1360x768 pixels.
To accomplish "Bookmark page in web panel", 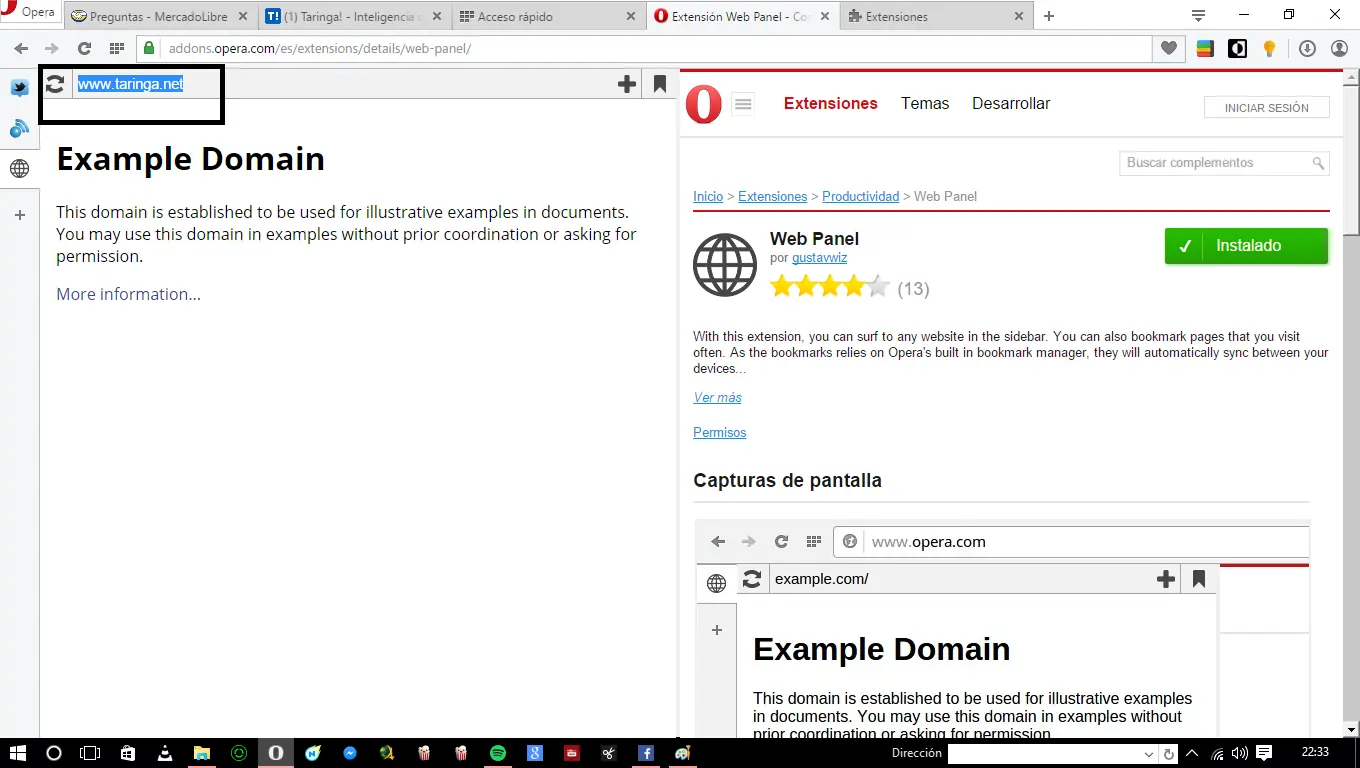I will click(x=660, y=84).
